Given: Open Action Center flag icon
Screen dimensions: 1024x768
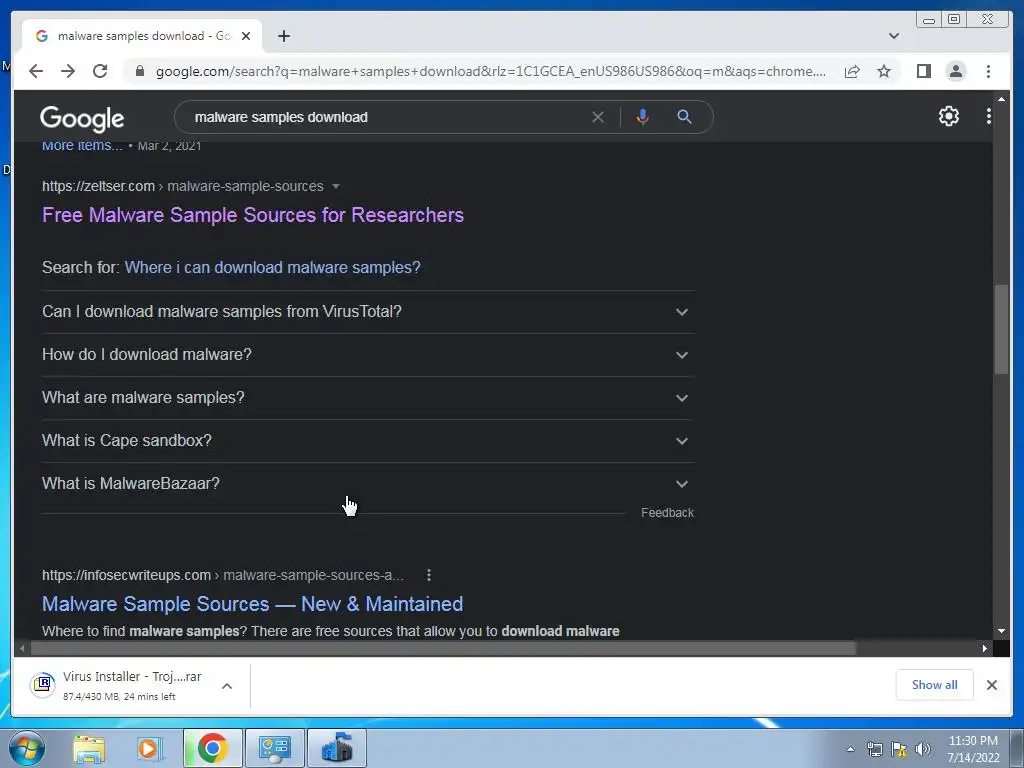Looking at the screenshot, I should (x=899, y=749).
